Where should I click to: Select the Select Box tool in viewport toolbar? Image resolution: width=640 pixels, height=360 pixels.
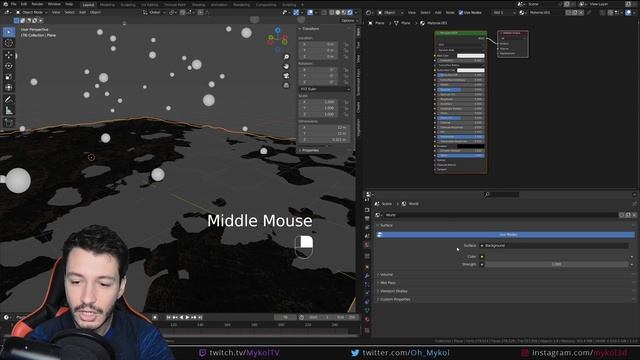[x=9, y=32]
